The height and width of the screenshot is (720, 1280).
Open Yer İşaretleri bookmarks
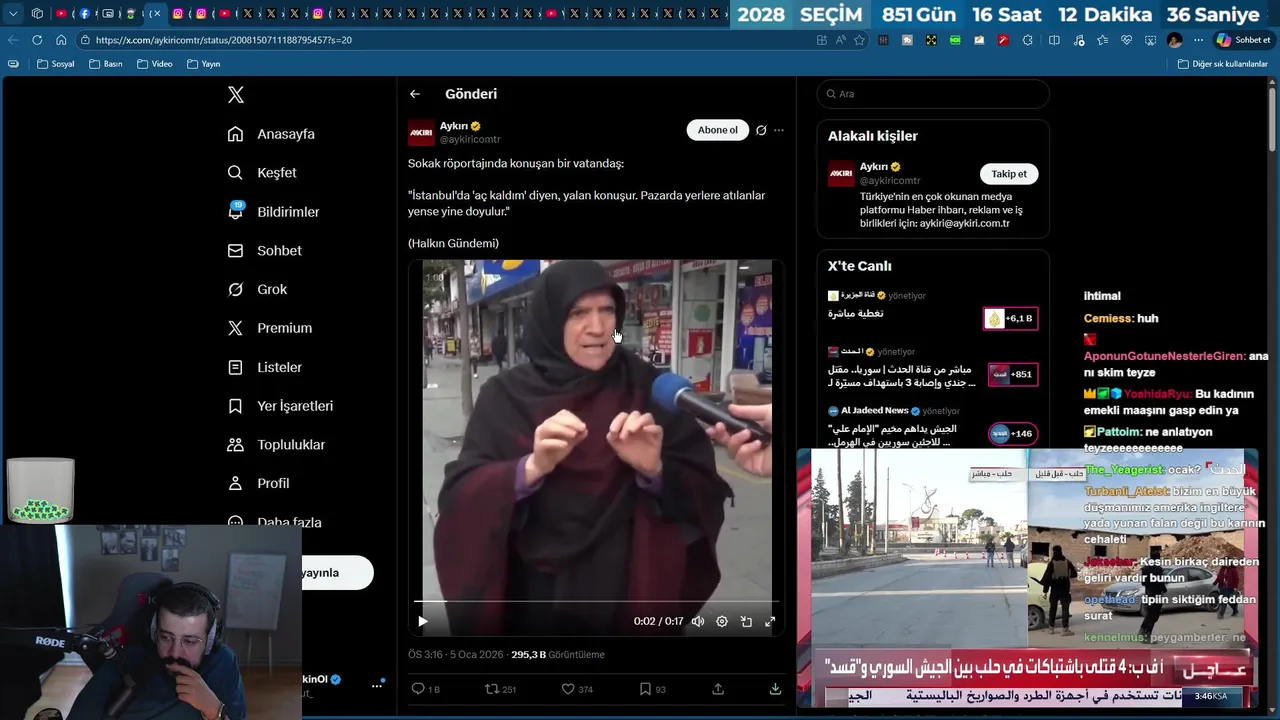(x=280, y=406)
